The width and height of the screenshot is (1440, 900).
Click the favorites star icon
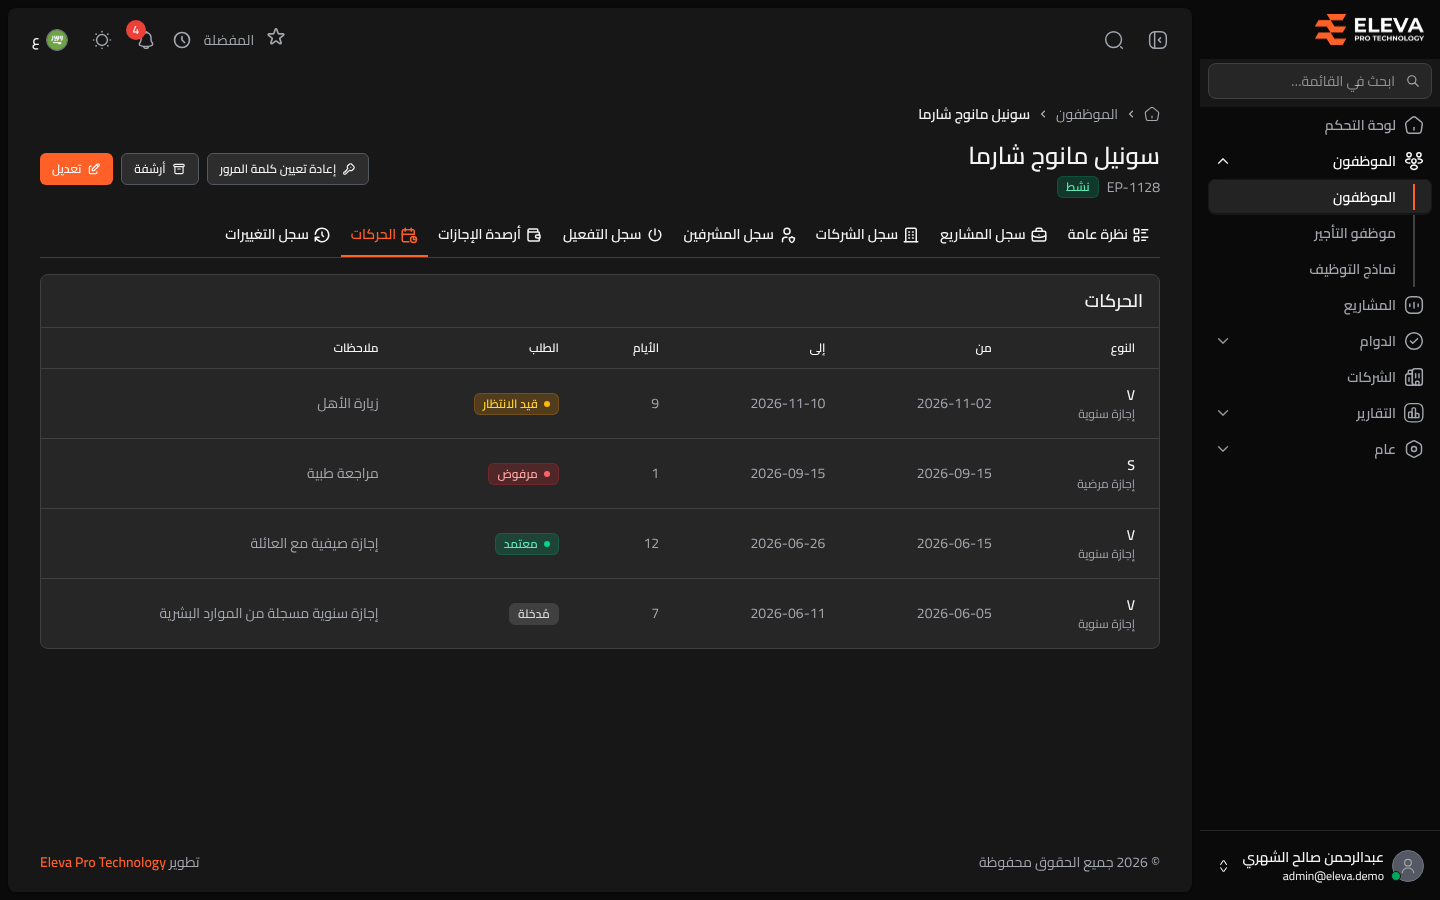[x=276, y=37]
